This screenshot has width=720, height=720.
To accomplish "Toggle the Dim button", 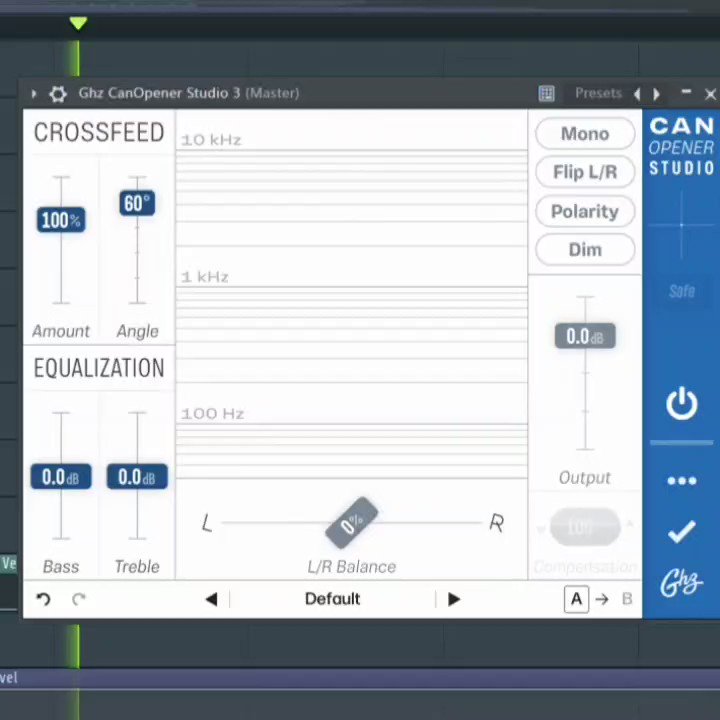I will click(x=585, y=249).
